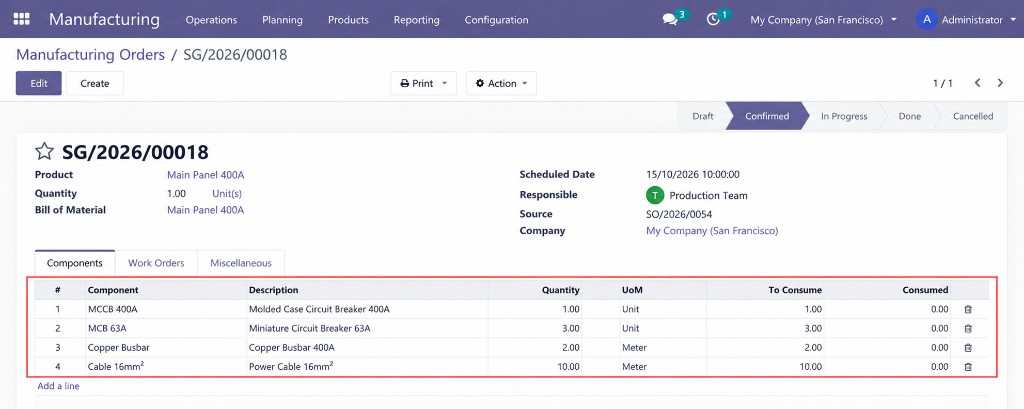The width and height of the screenshot is (1024, 409).
Task: Sort by the Description column header
Action: click(273, 290)
